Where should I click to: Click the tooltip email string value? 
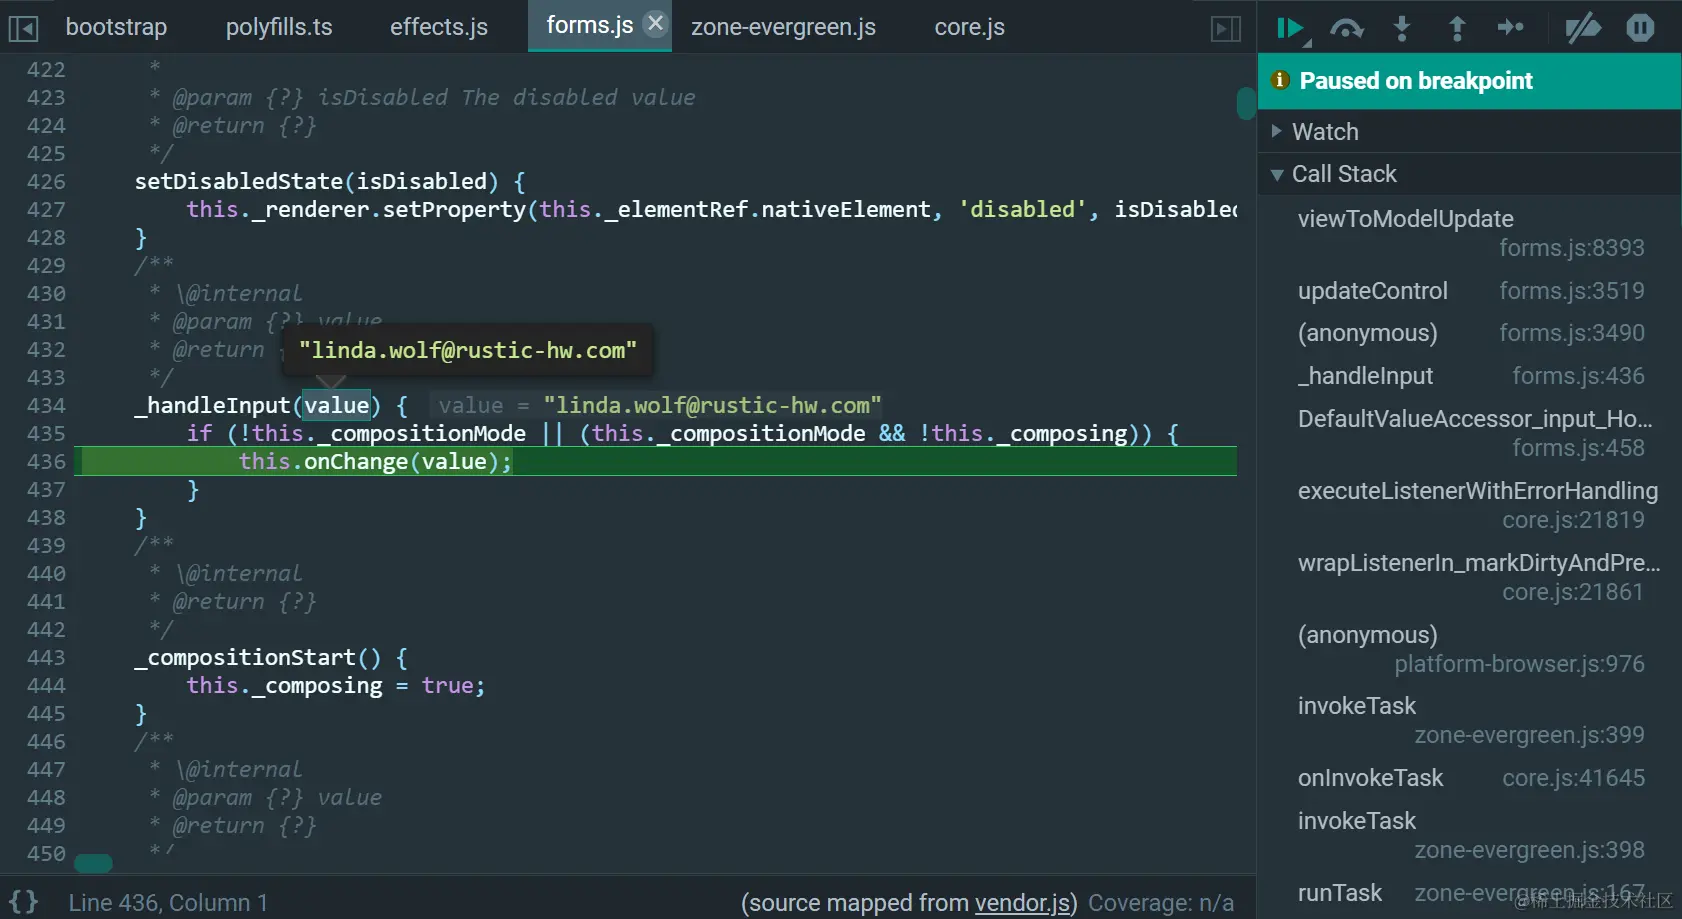pos(468,351)
